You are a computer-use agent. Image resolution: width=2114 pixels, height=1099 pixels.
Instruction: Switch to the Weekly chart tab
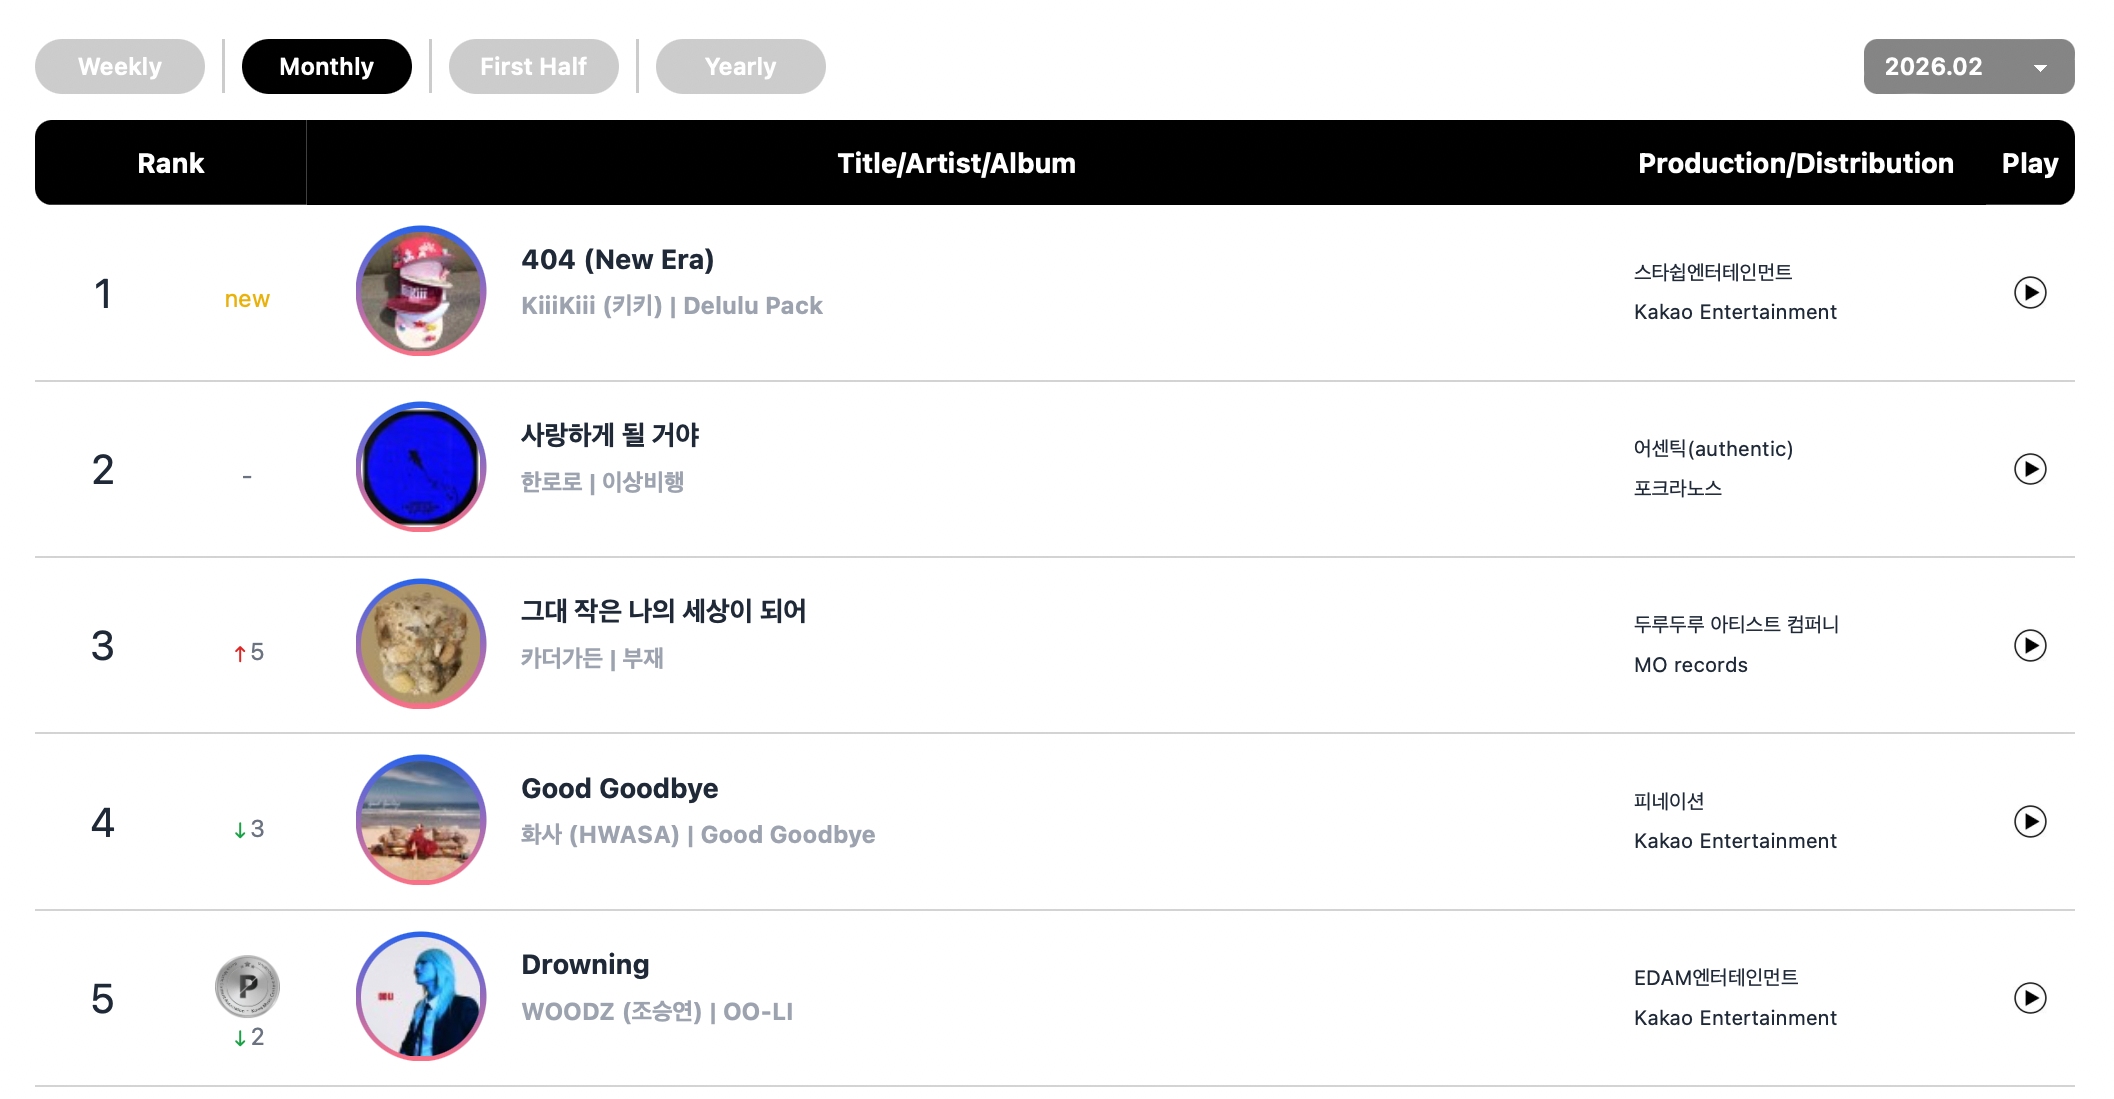[x=120, y=67]
